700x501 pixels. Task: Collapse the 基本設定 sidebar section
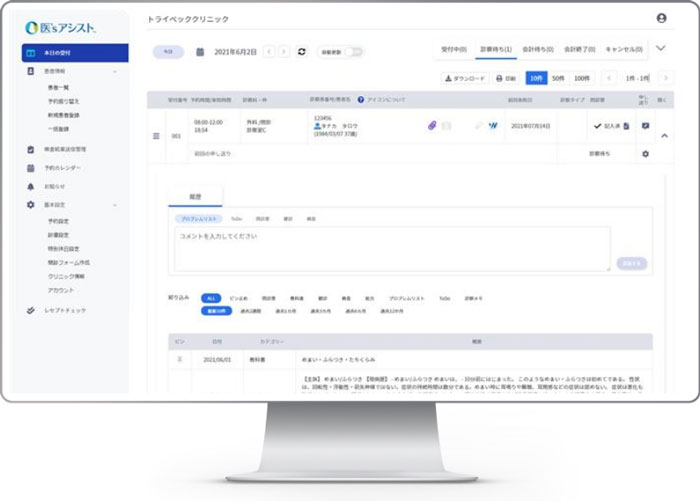click(x=116, y=204)
